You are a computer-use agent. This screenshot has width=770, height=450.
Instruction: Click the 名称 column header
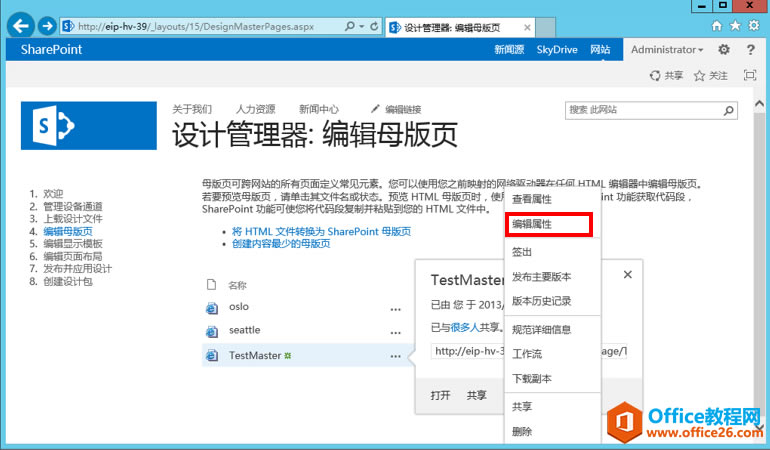(x=237, y=285)
